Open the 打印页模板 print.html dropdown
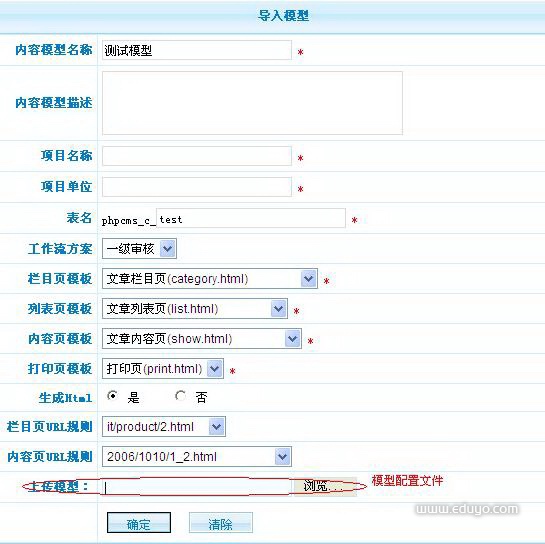The height and width of the screenshot is (544, 545). tap(163, 368)
